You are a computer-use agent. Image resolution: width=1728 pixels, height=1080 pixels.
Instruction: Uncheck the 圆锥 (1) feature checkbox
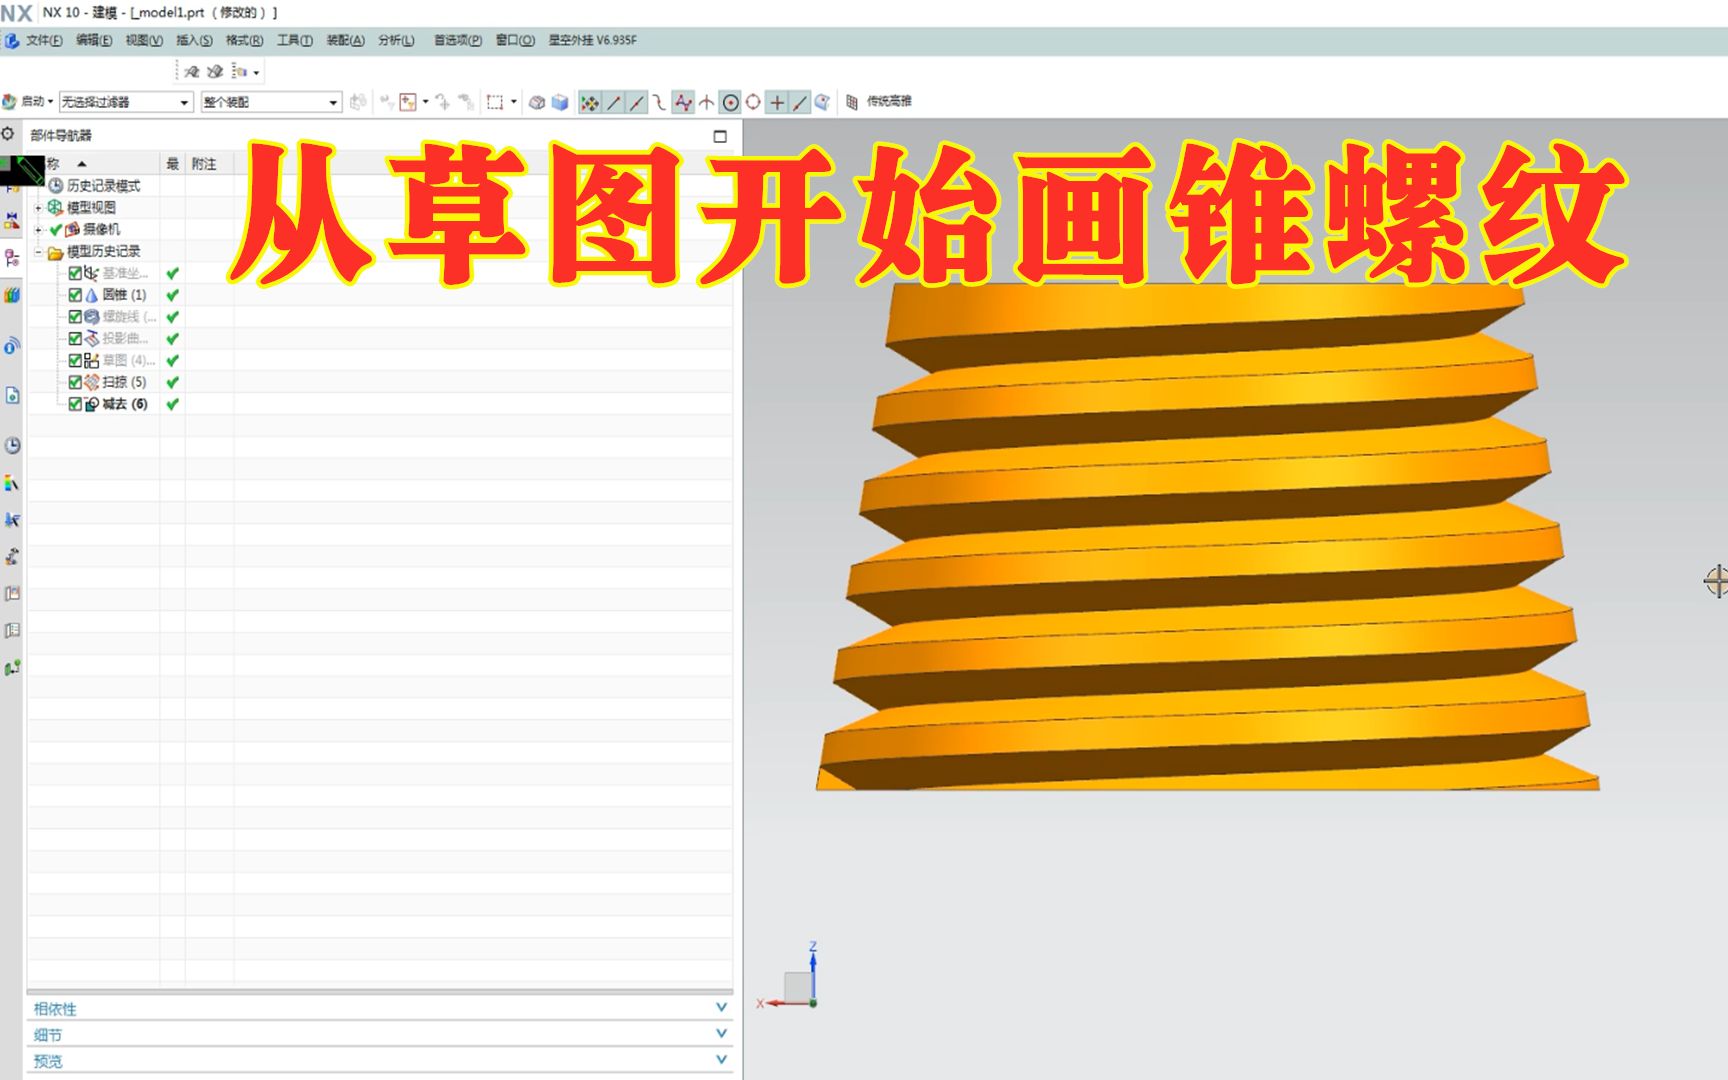74,295
